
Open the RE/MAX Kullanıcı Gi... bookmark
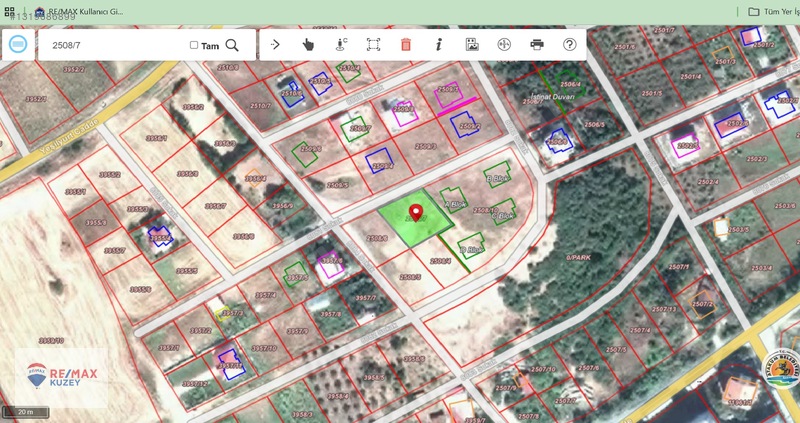(x=79, y=11)
